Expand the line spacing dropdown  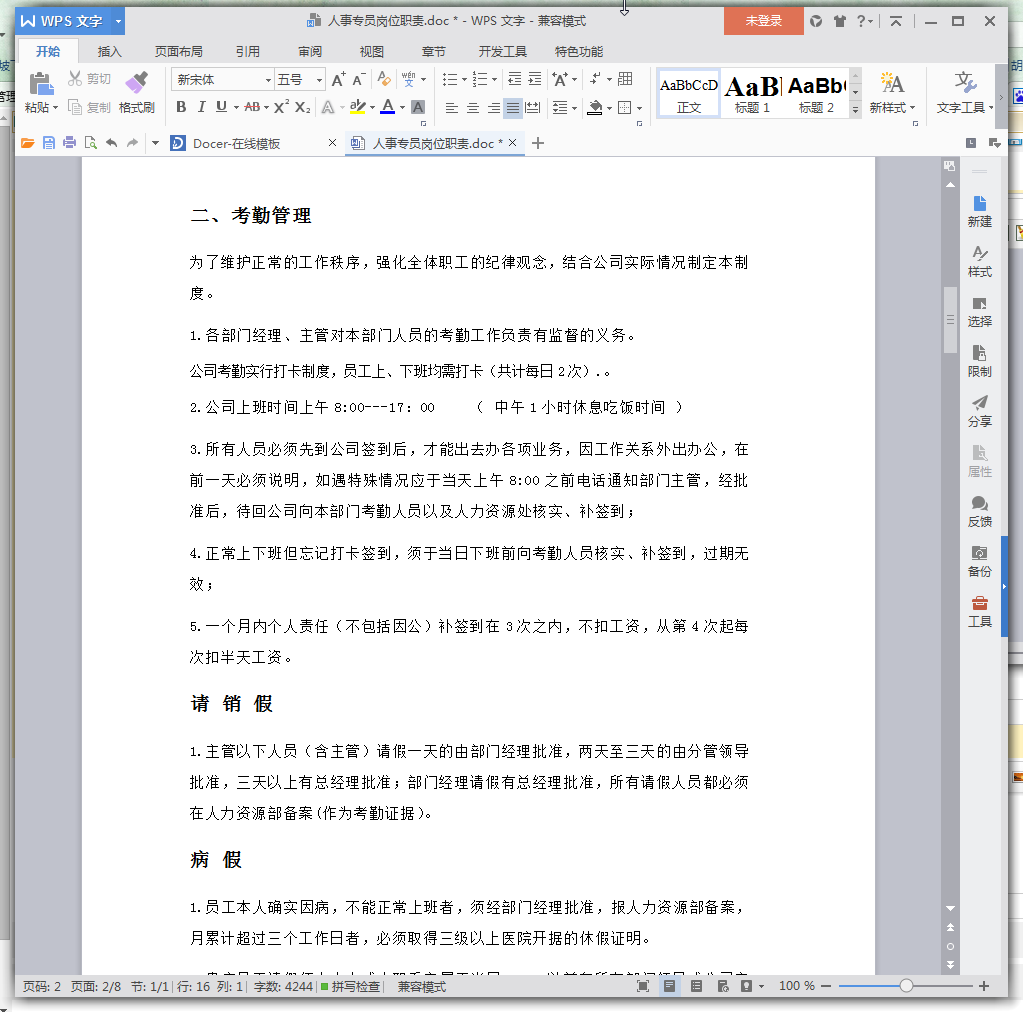574,108
